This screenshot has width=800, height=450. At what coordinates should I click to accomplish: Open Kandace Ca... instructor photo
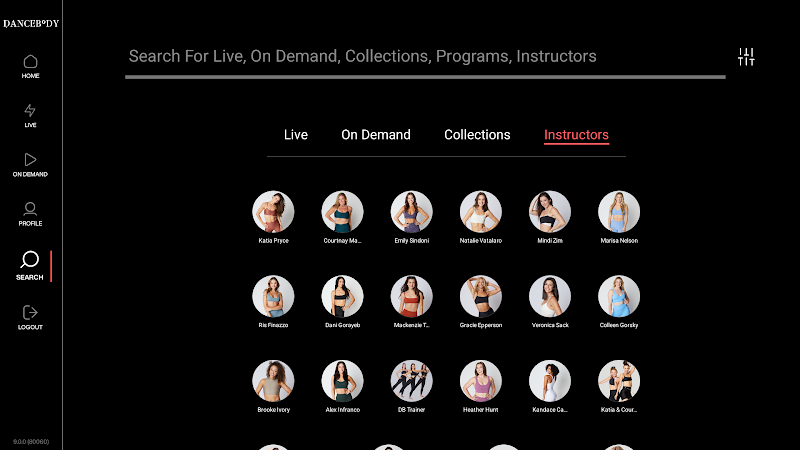tap(550, 381)
